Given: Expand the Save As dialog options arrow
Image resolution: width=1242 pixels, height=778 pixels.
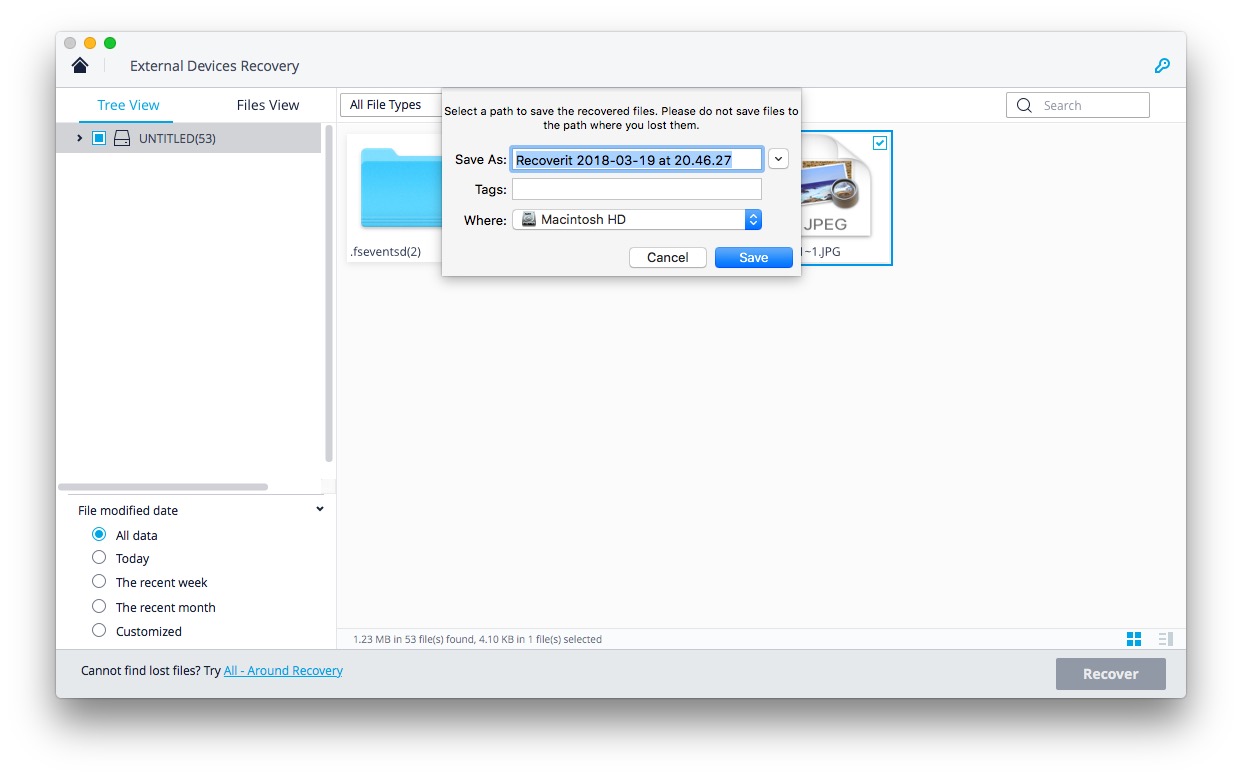Looking at the screenshot, I should (x=778, y=158).
